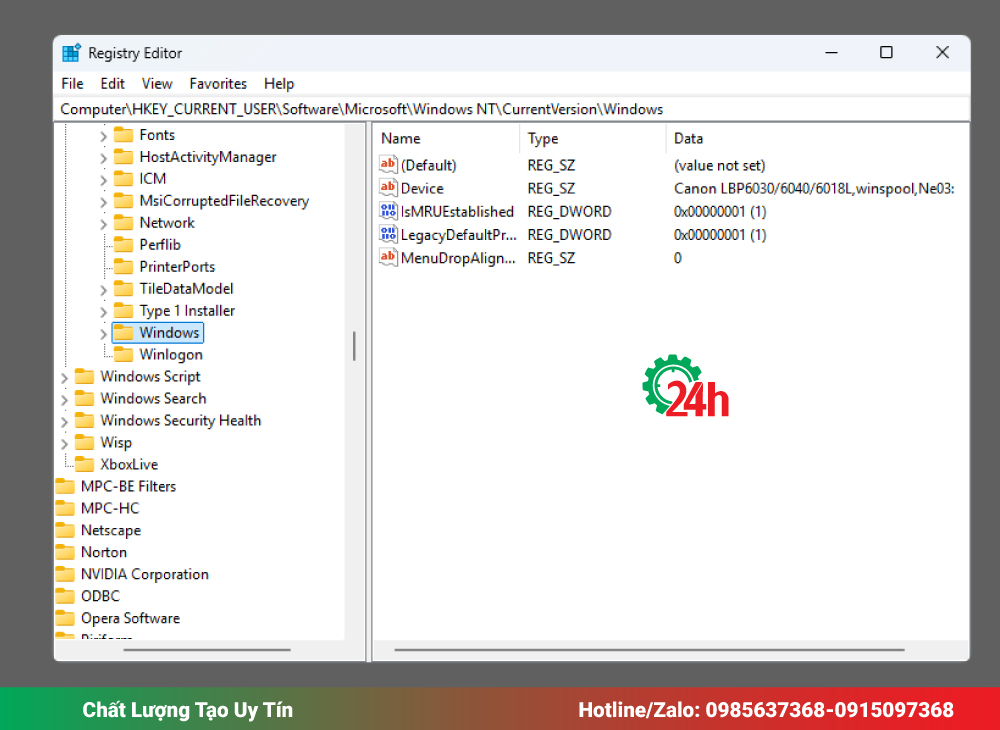Click the MenuDropAlign... string value icon
Image resolution: width=1000 pixels, height=730 pixels.
pyautogui.click(x=388, y=258)
